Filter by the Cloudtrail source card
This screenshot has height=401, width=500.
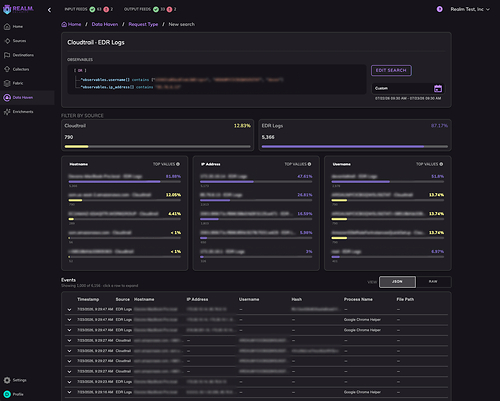click(x=157, y=135)
